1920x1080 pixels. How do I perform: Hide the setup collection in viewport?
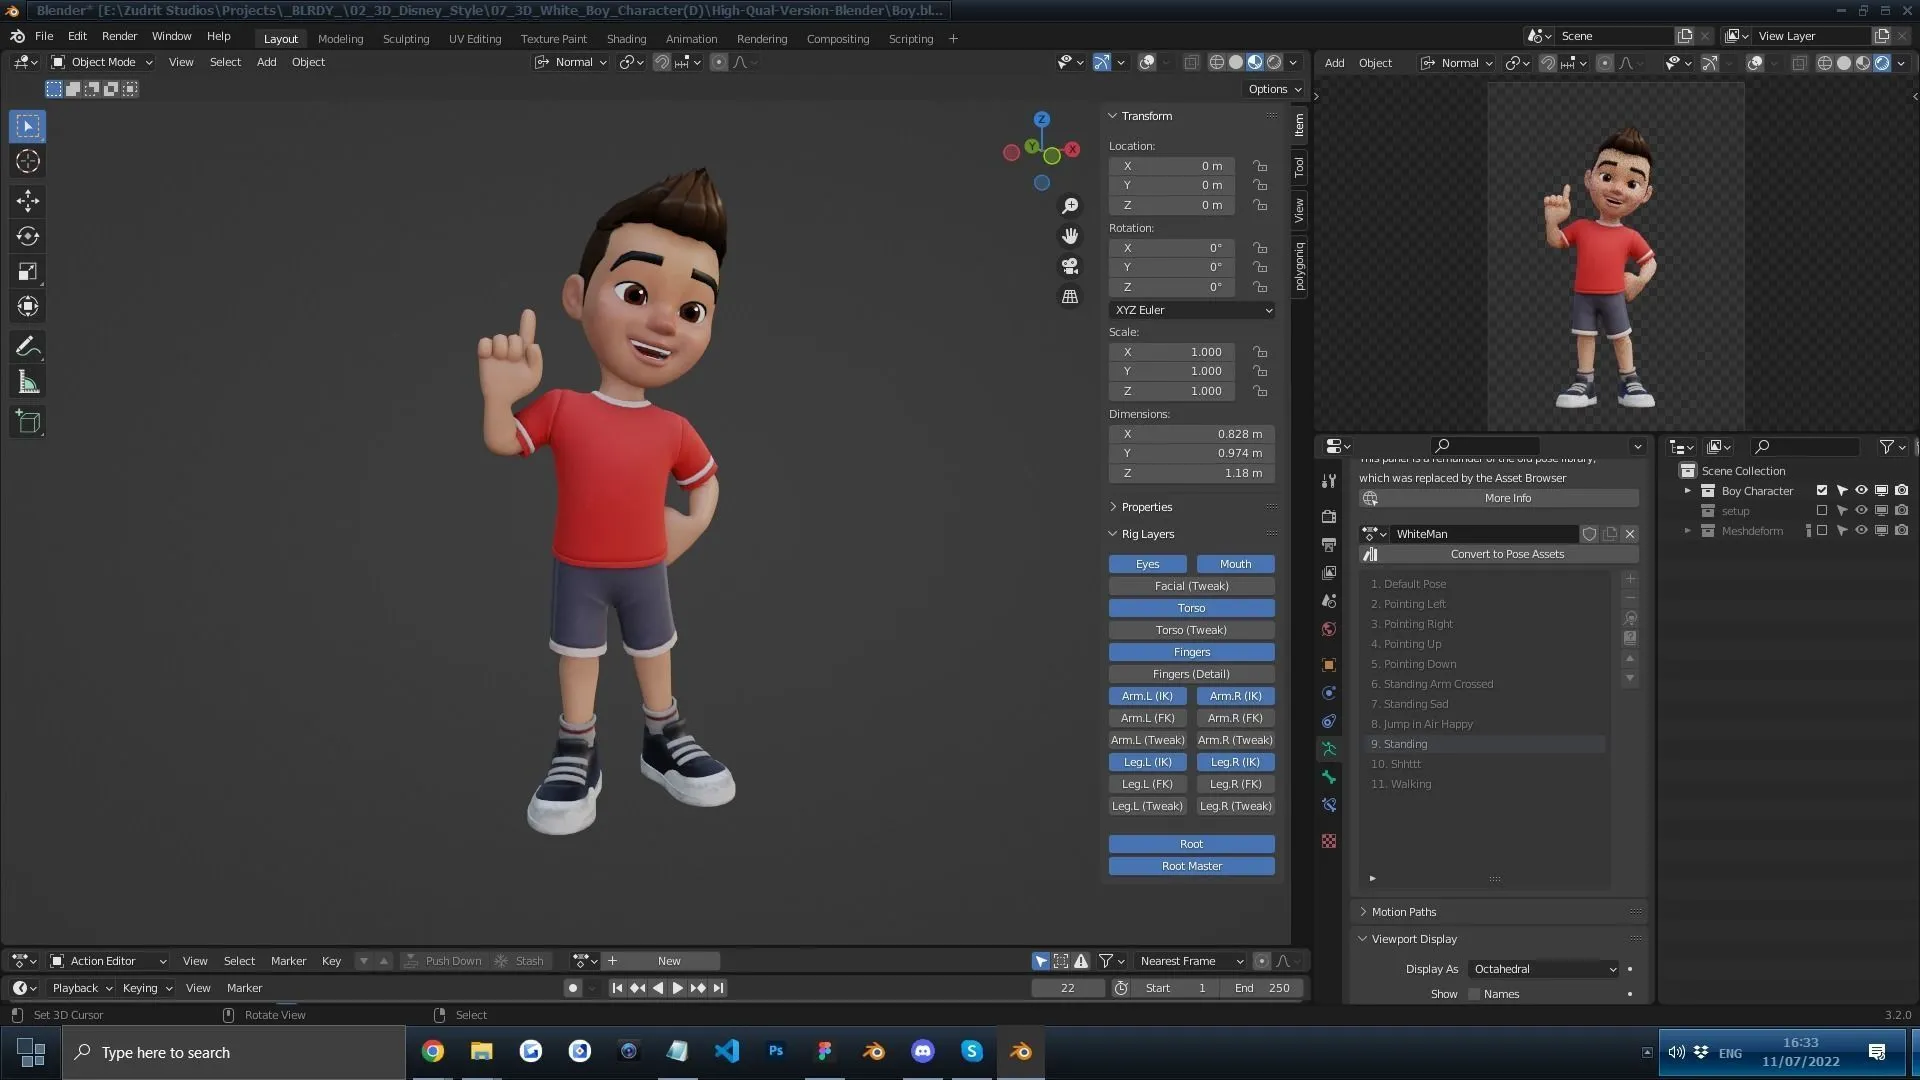1861,510
